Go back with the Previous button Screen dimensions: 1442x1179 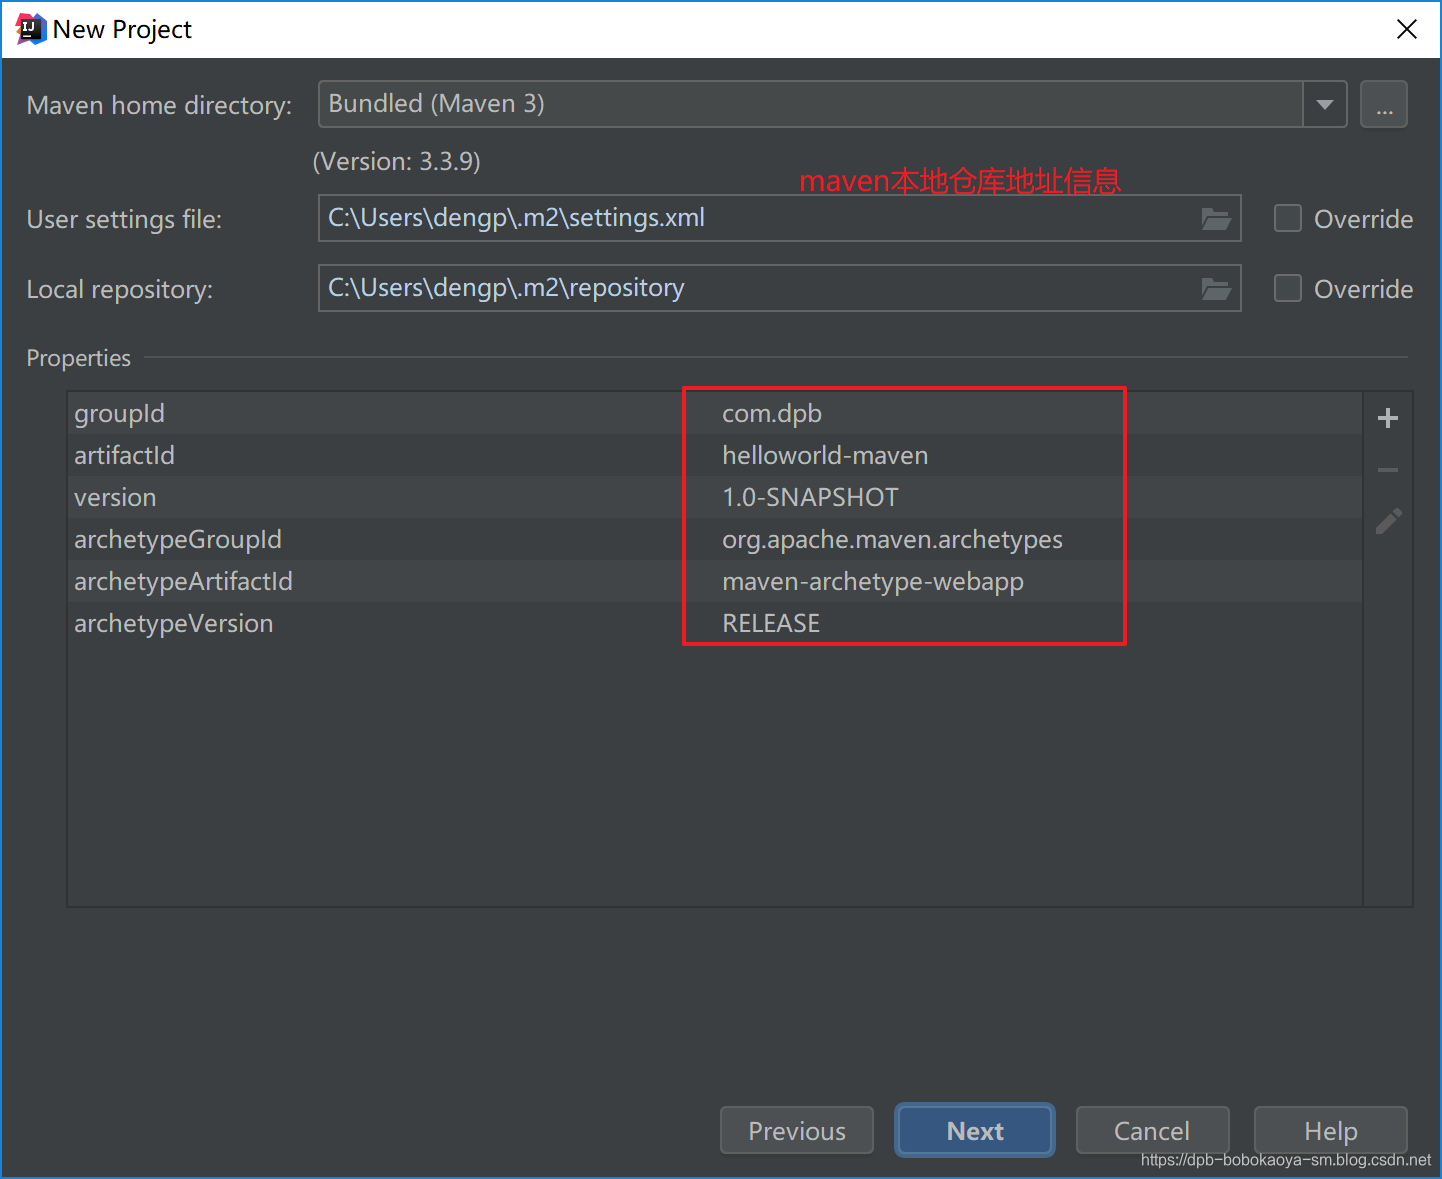point(797,1131)
